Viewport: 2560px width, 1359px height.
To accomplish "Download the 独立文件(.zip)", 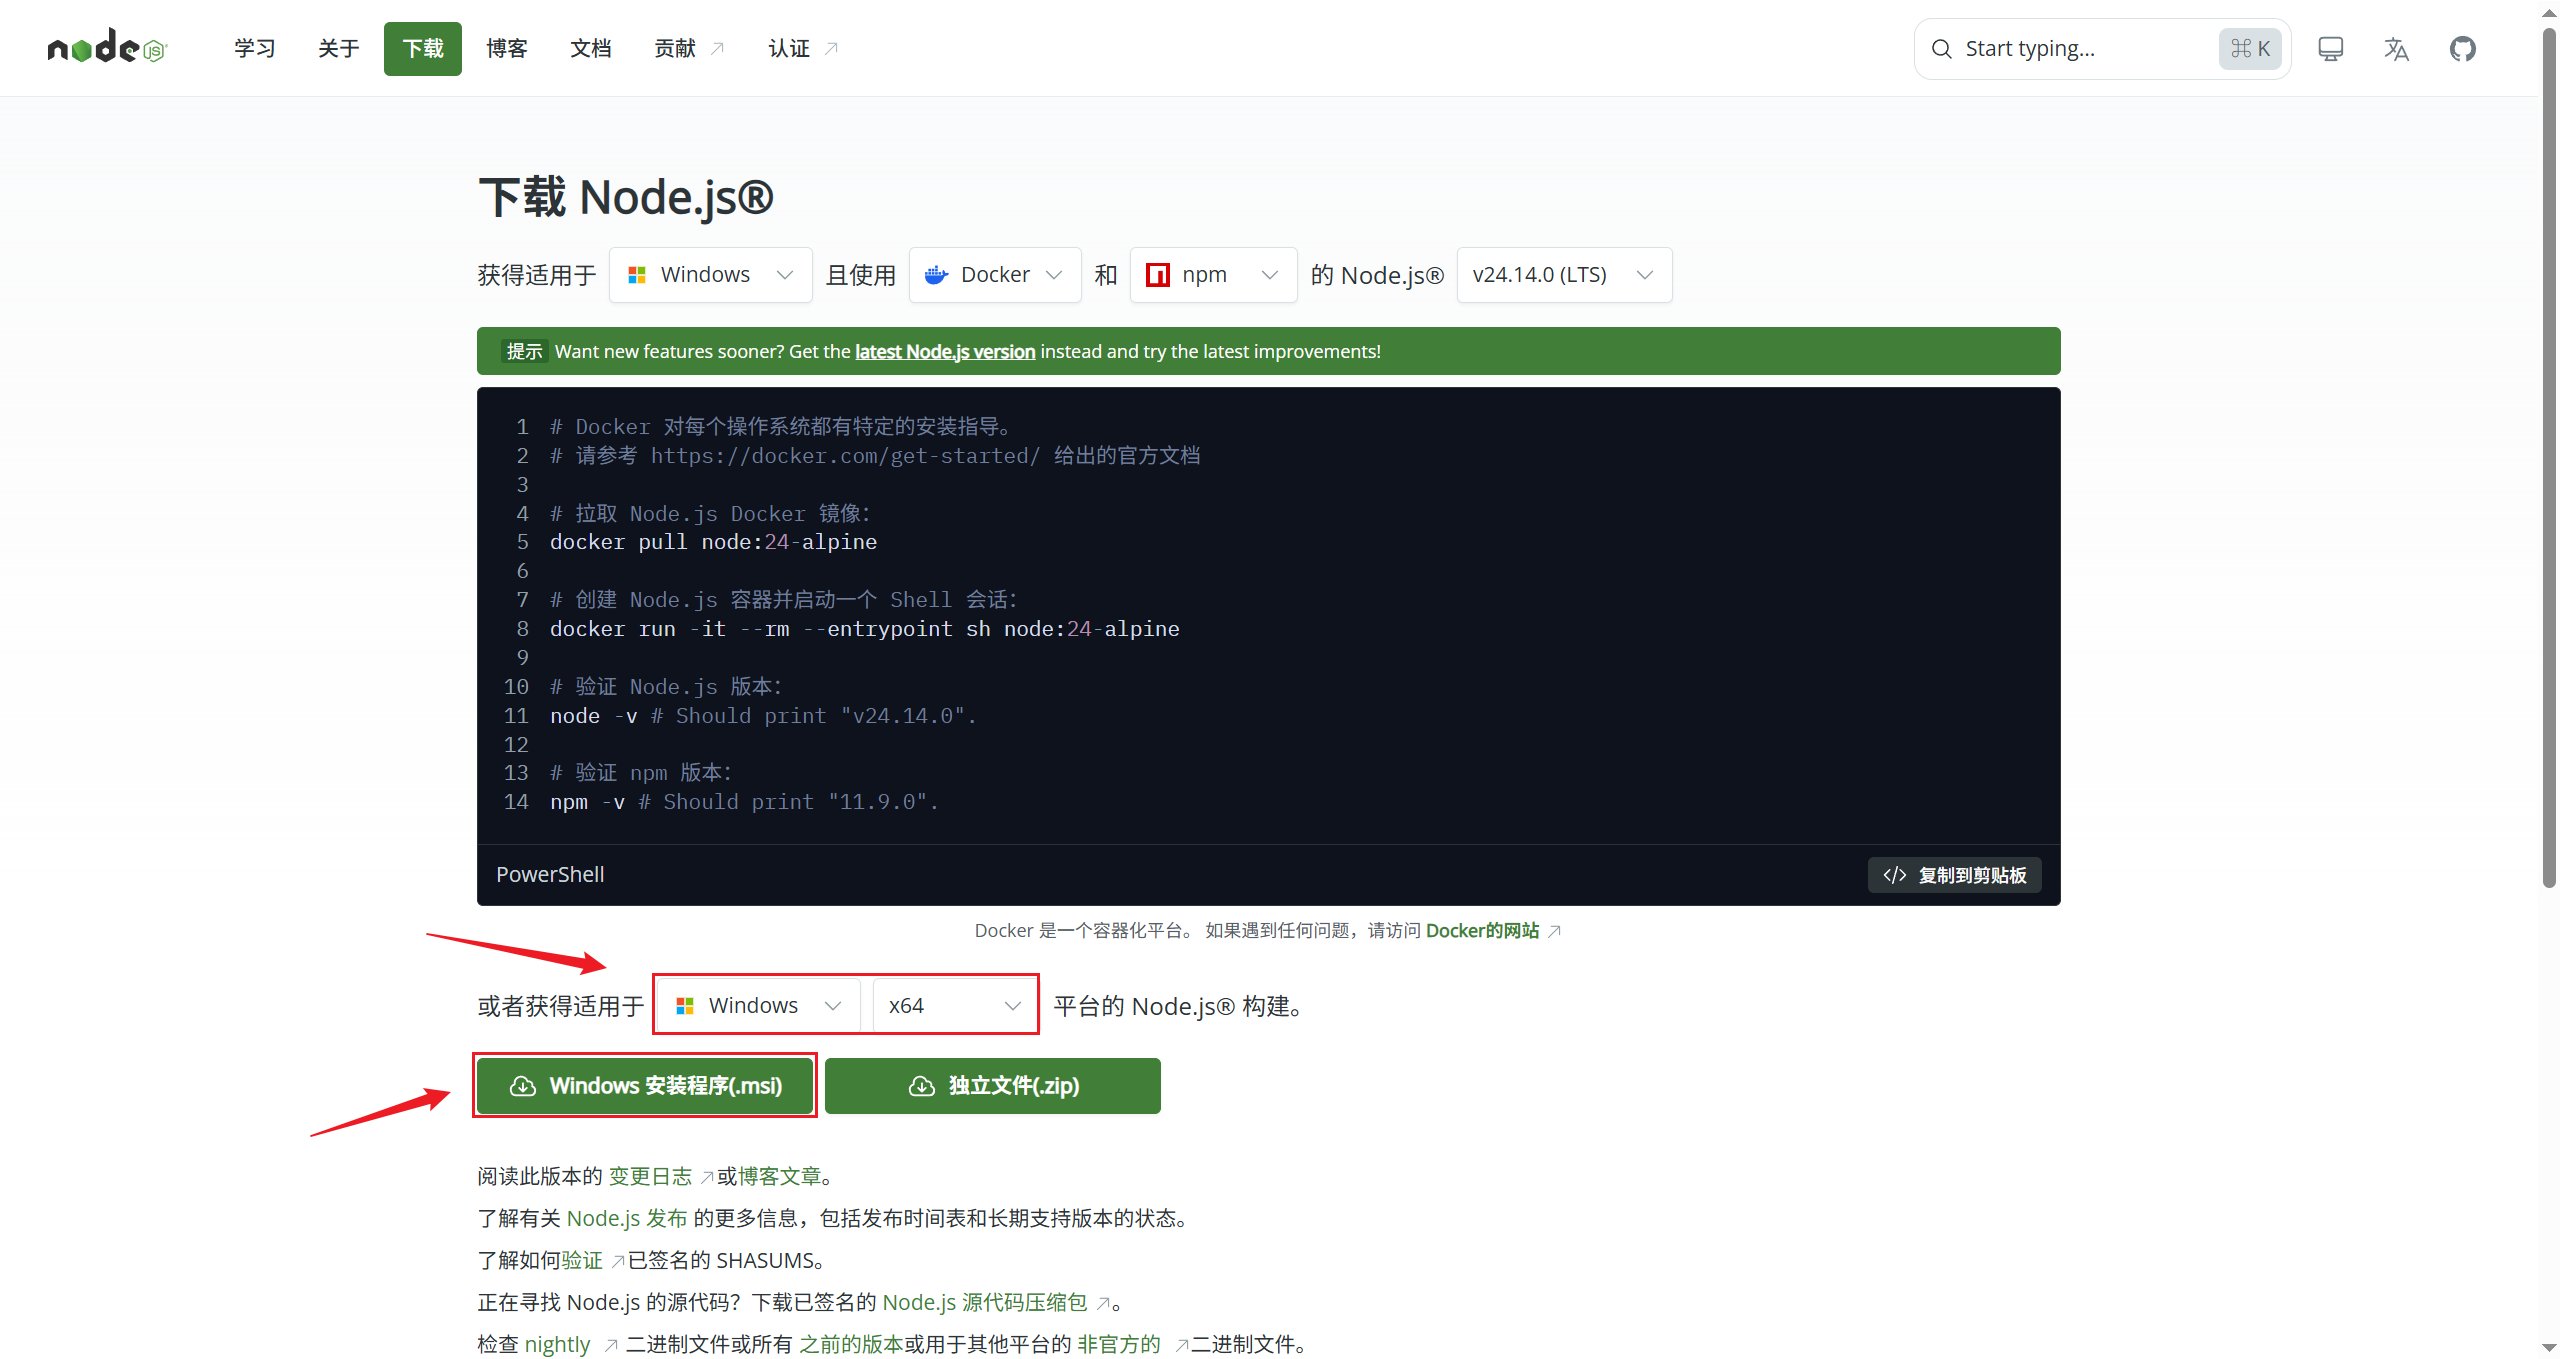I will click(993, 1086).
